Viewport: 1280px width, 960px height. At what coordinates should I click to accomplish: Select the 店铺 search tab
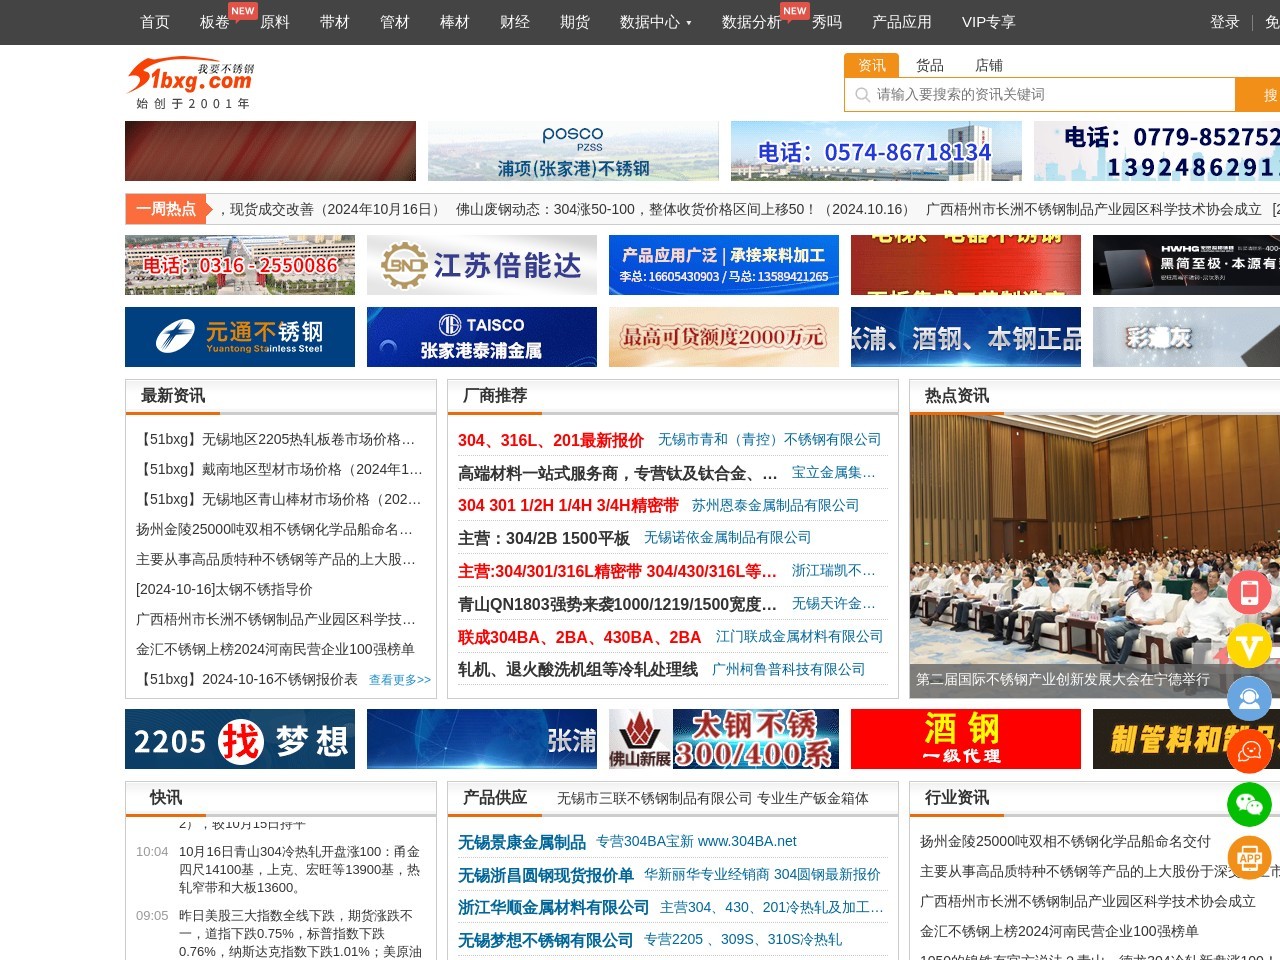[x=988, y=65]
